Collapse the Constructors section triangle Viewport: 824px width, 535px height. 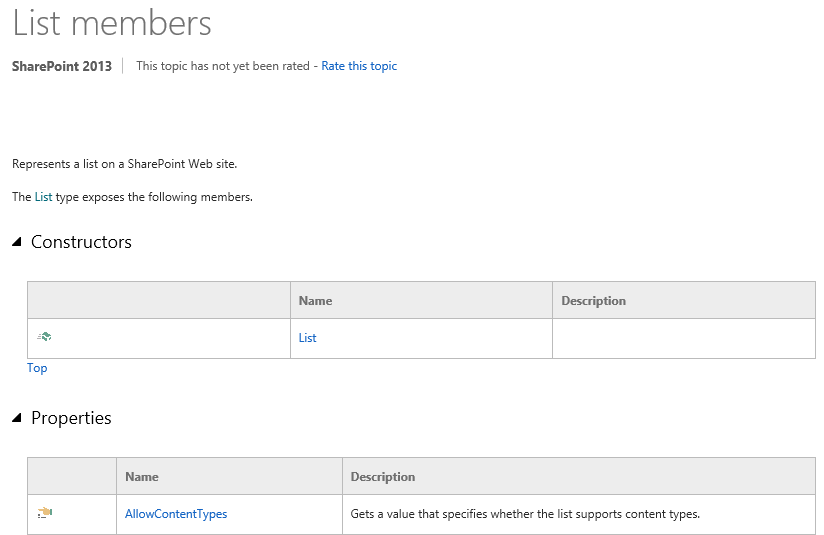click(17, 242)
